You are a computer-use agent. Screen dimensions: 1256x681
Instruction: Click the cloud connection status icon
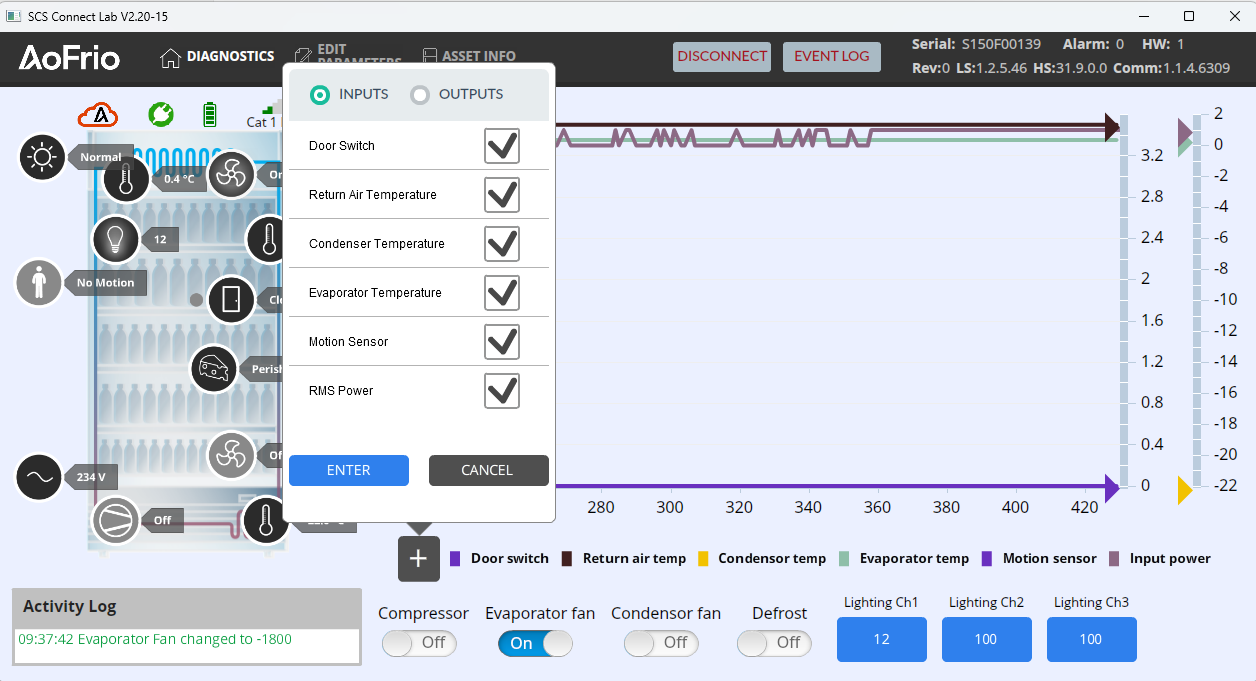point(99,115)
